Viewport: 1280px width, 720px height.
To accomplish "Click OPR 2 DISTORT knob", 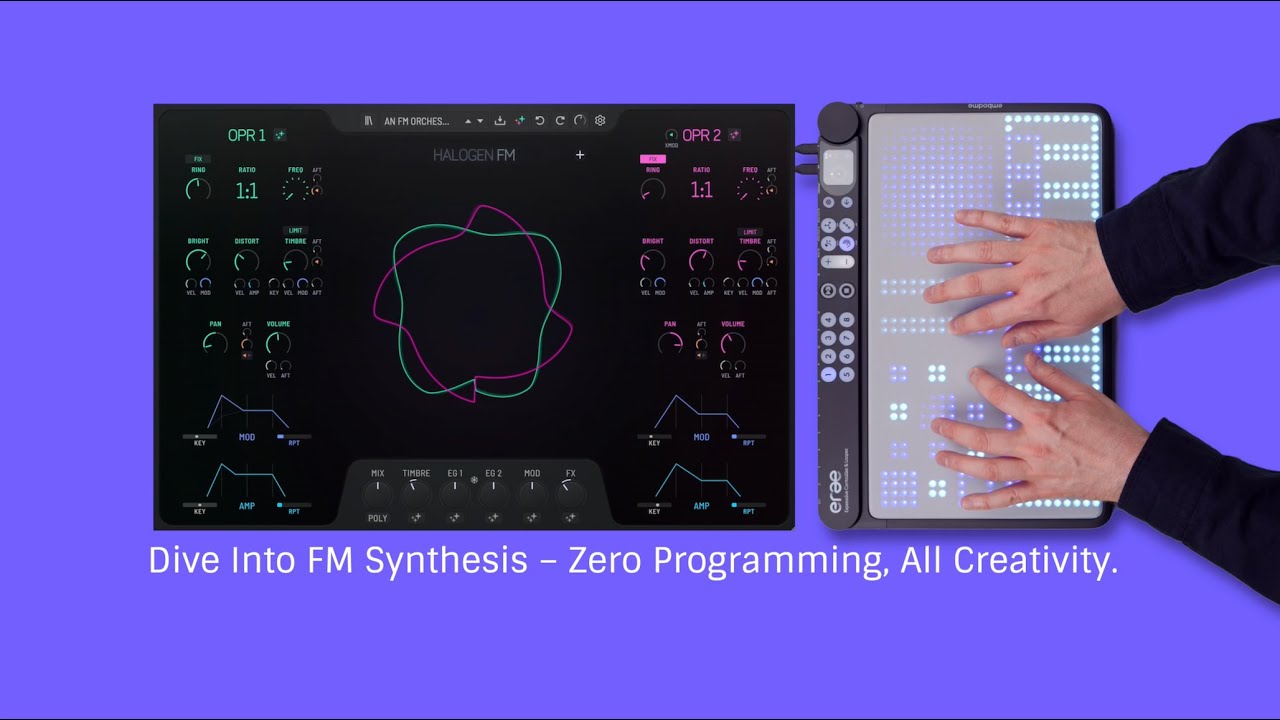I will [x=701, y=261].
